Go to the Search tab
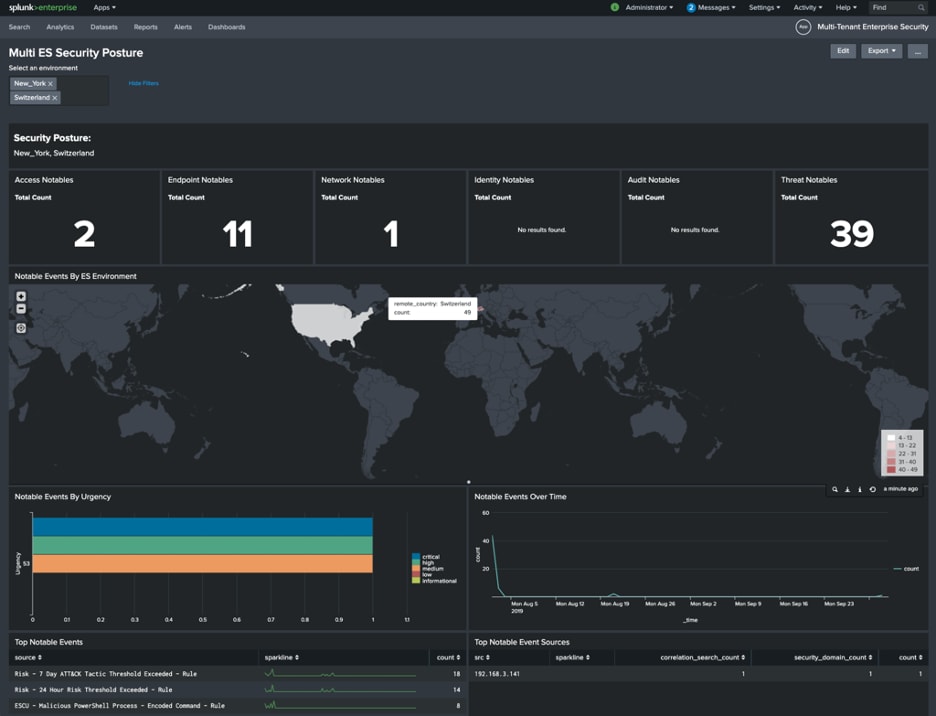Viewport: 936px width, 716px height. pos(19,27)
